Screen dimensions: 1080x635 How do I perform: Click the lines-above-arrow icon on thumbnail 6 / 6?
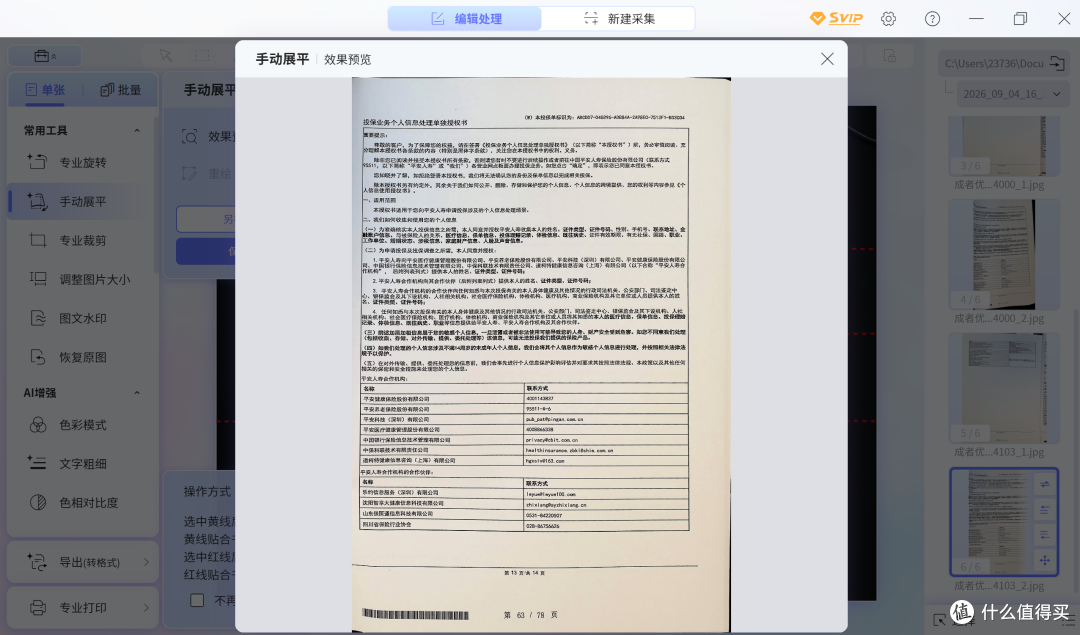point(1044,534)
